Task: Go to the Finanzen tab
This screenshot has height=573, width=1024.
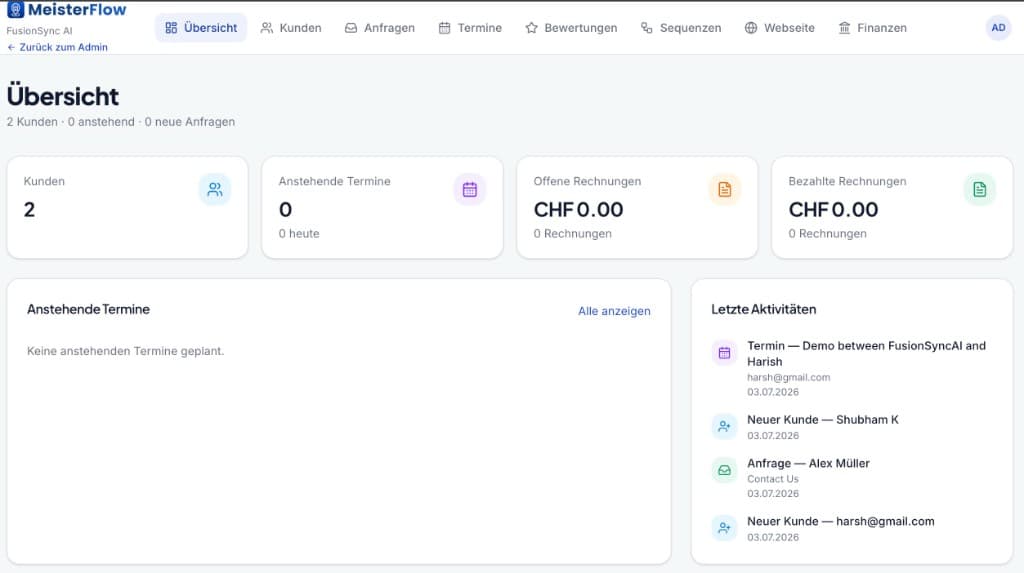Action: click(x=872, y=27)
